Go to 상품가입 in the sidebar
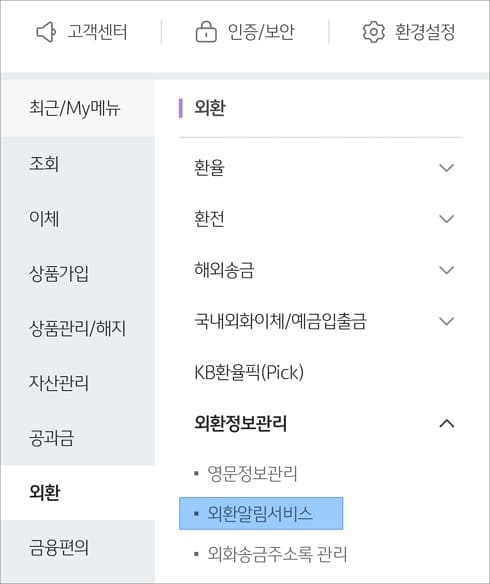The width and height of the screenshot is (490, 584). click(x=77, y=273)
